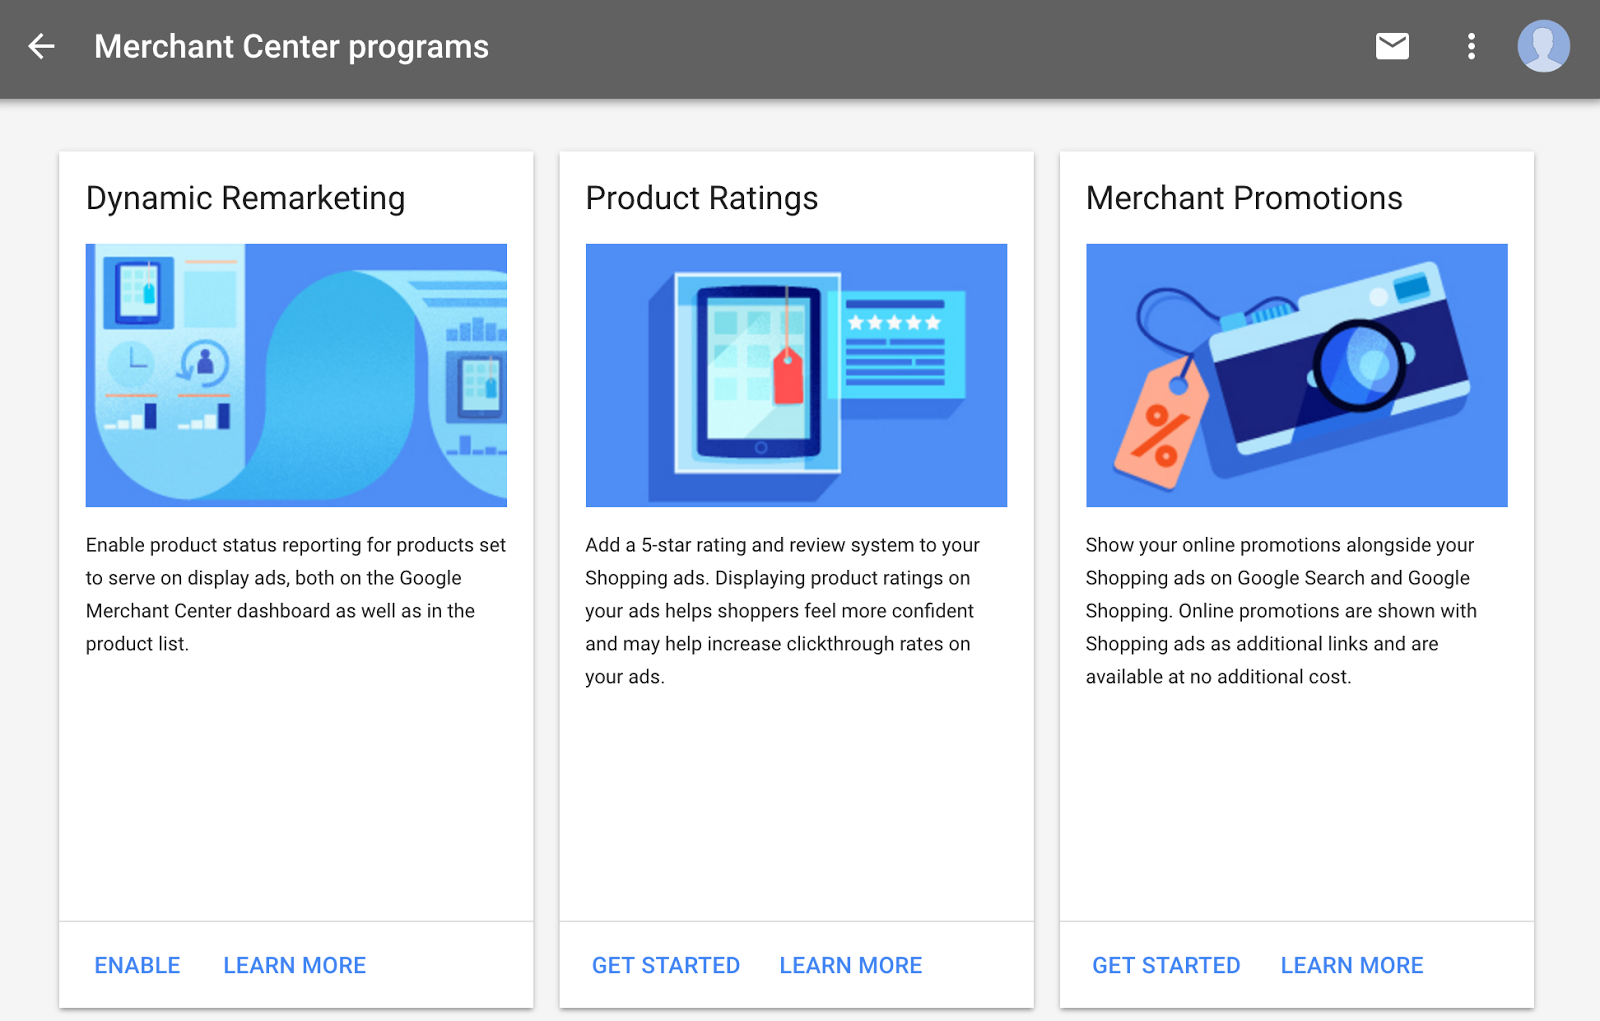
Task: Click the back arrow in the top bar
Action: point(41,46)
